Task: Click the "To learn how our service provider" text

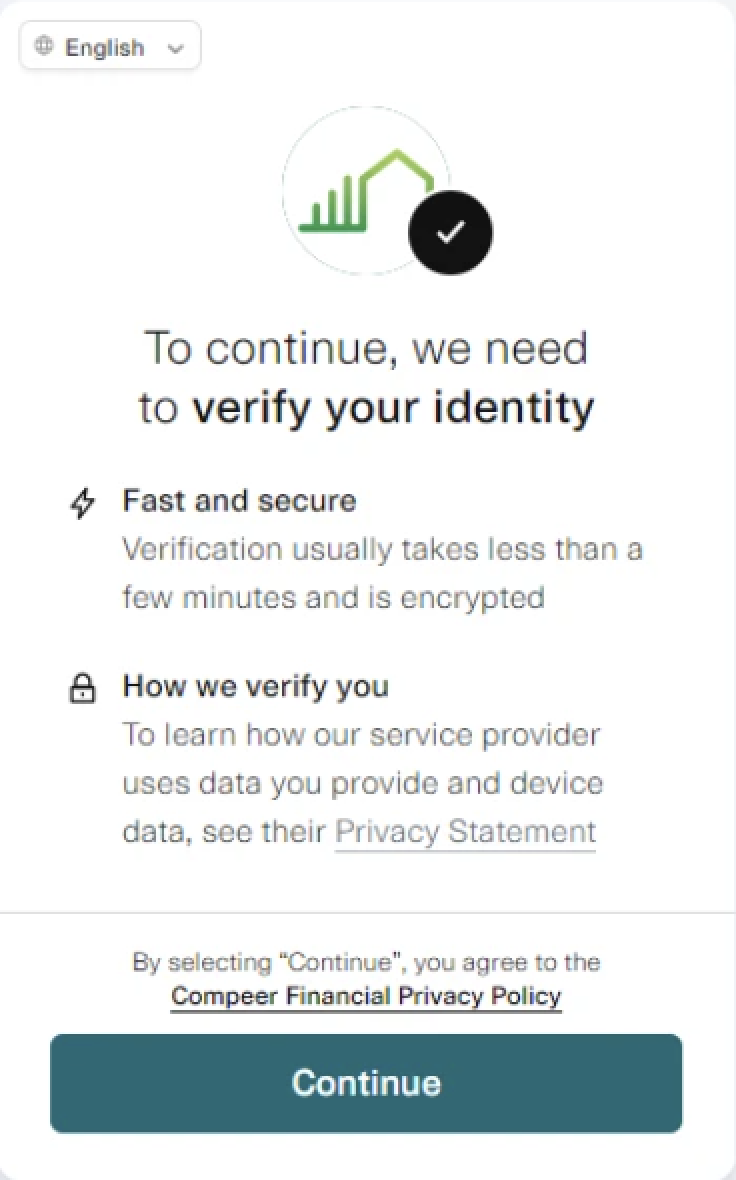Action: (x=361, y=735)
